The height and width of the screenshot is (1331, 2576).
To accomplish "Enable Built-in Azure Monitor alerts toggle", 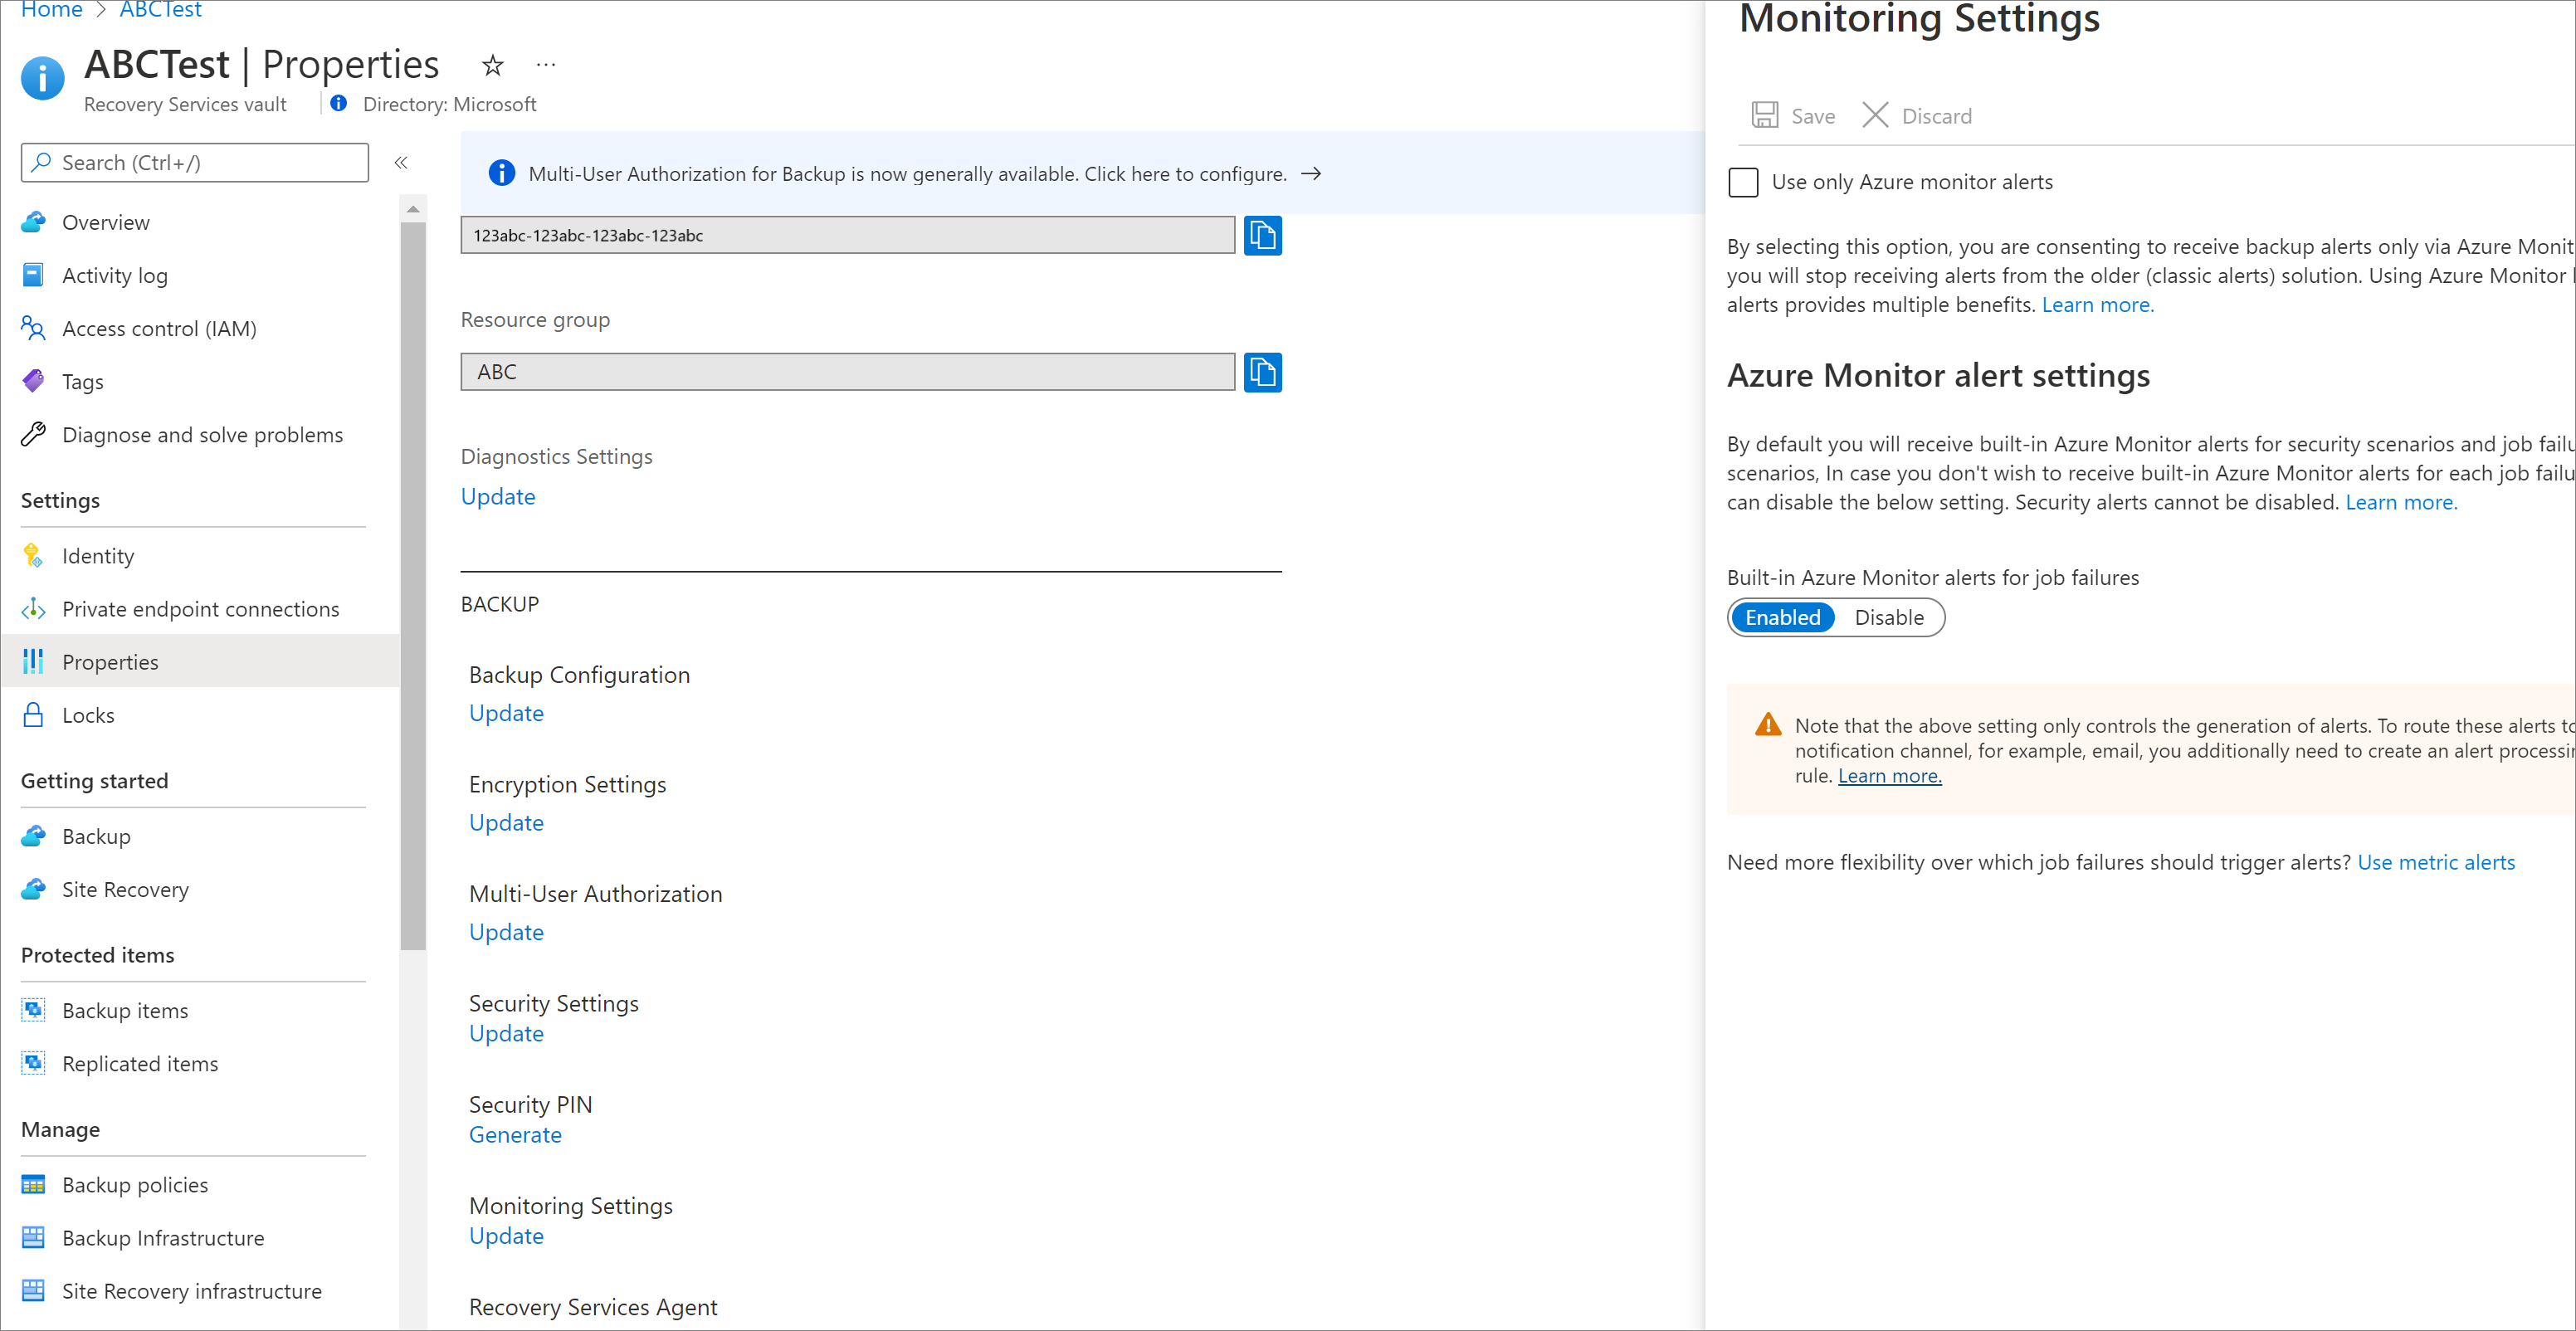I will pos(1782,617).
